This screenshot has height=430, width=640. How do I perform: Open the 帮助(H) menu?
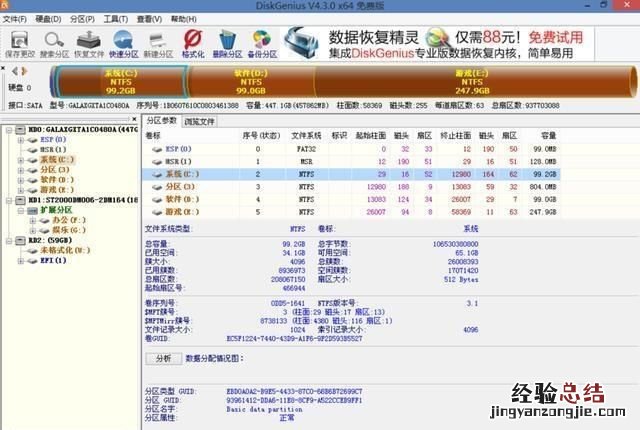click(183, 19)
